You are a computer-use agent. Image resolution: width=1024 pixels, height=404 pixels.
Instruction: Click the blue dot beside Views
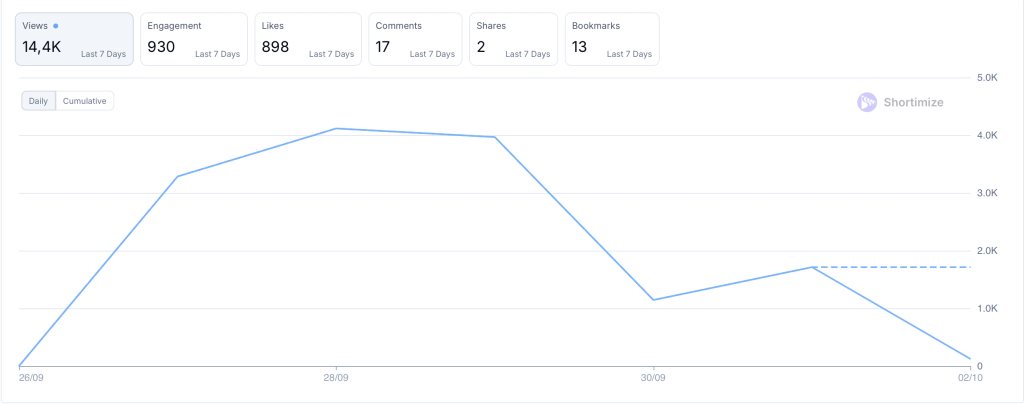(56, 25)
